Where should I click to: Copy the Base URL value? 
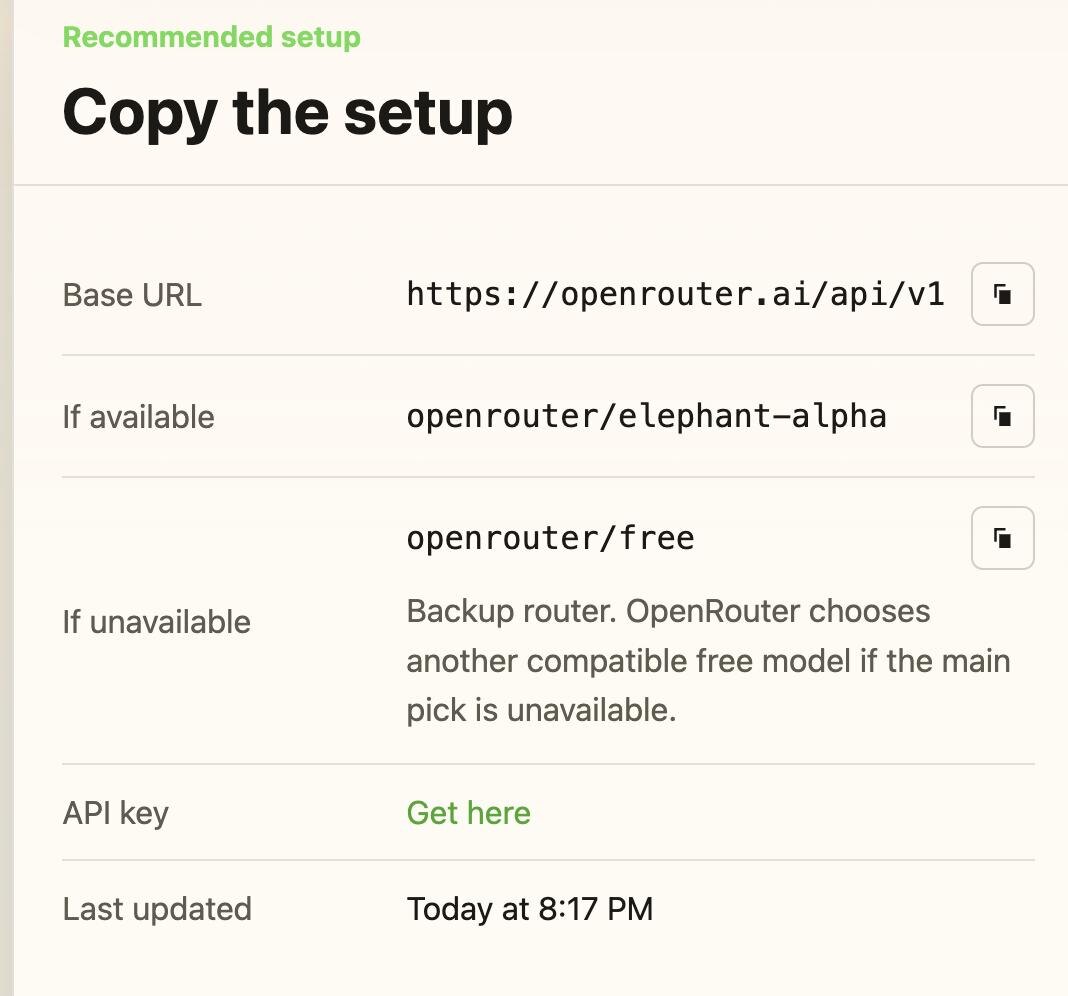[1002, 295]
